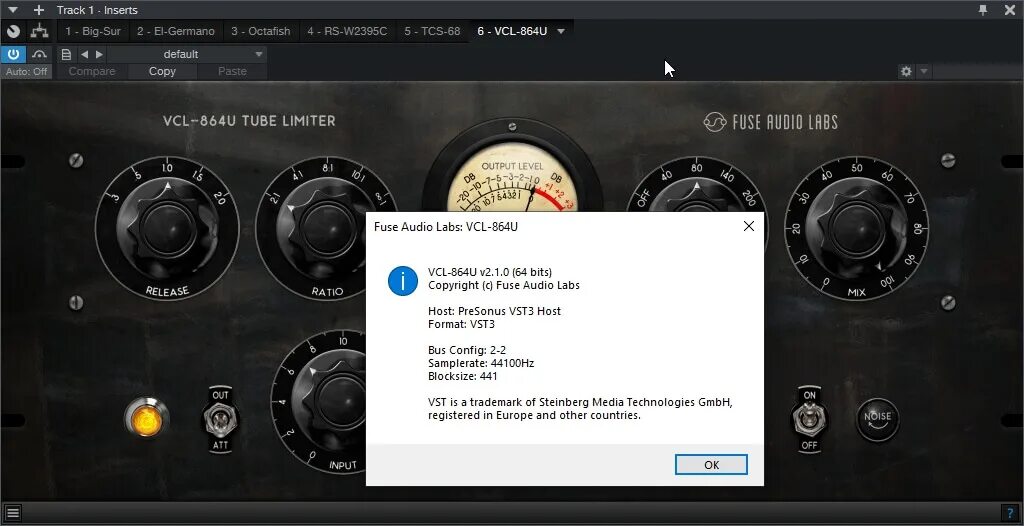Open the 3 - Octafish tab
The image size is (1024, 526).
[261, 31]
